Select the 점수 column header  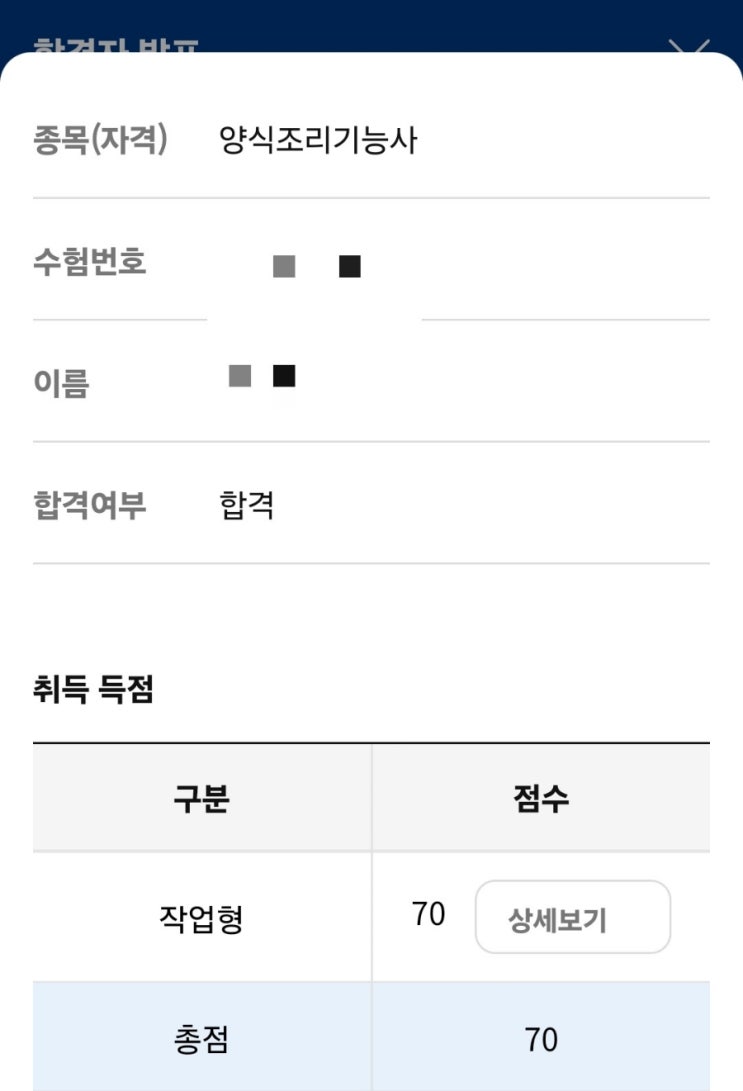(541, 799)
